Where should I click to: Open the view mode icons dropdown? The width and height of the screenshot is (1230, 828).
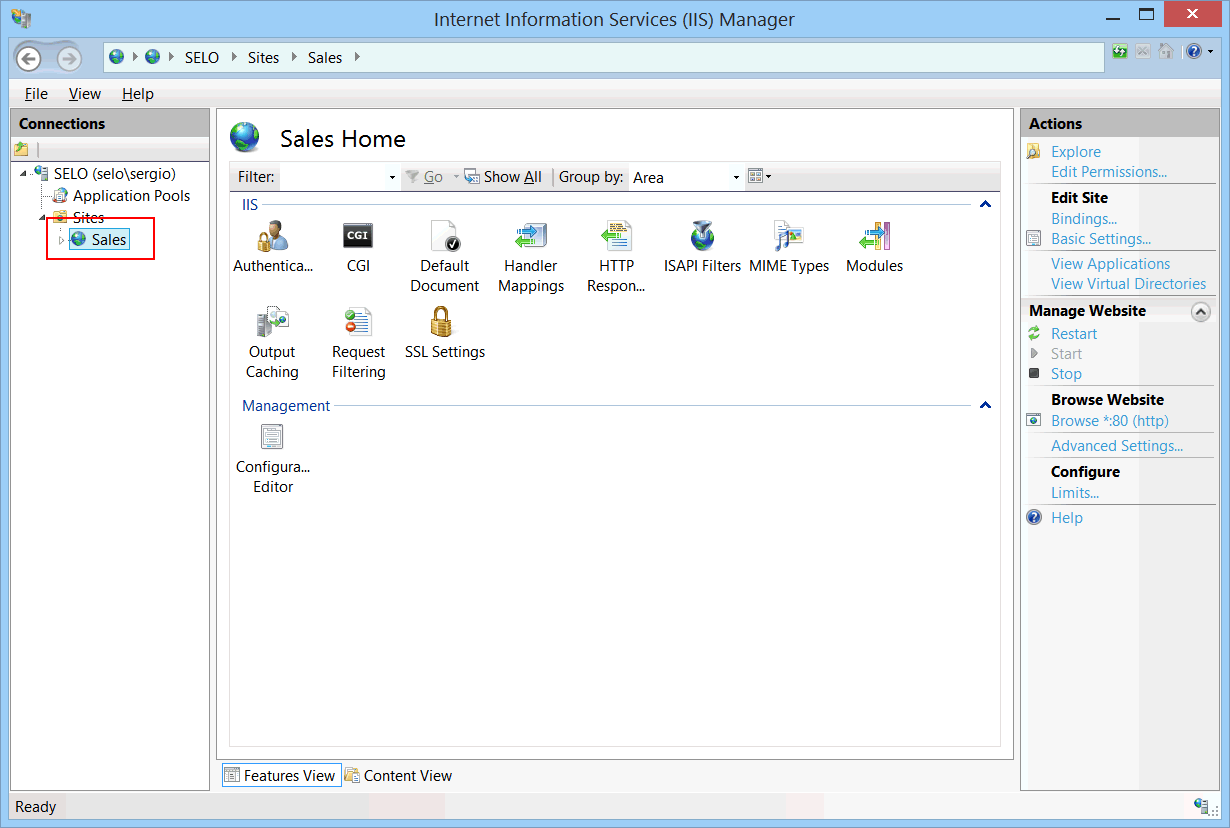tap(760, 177)
